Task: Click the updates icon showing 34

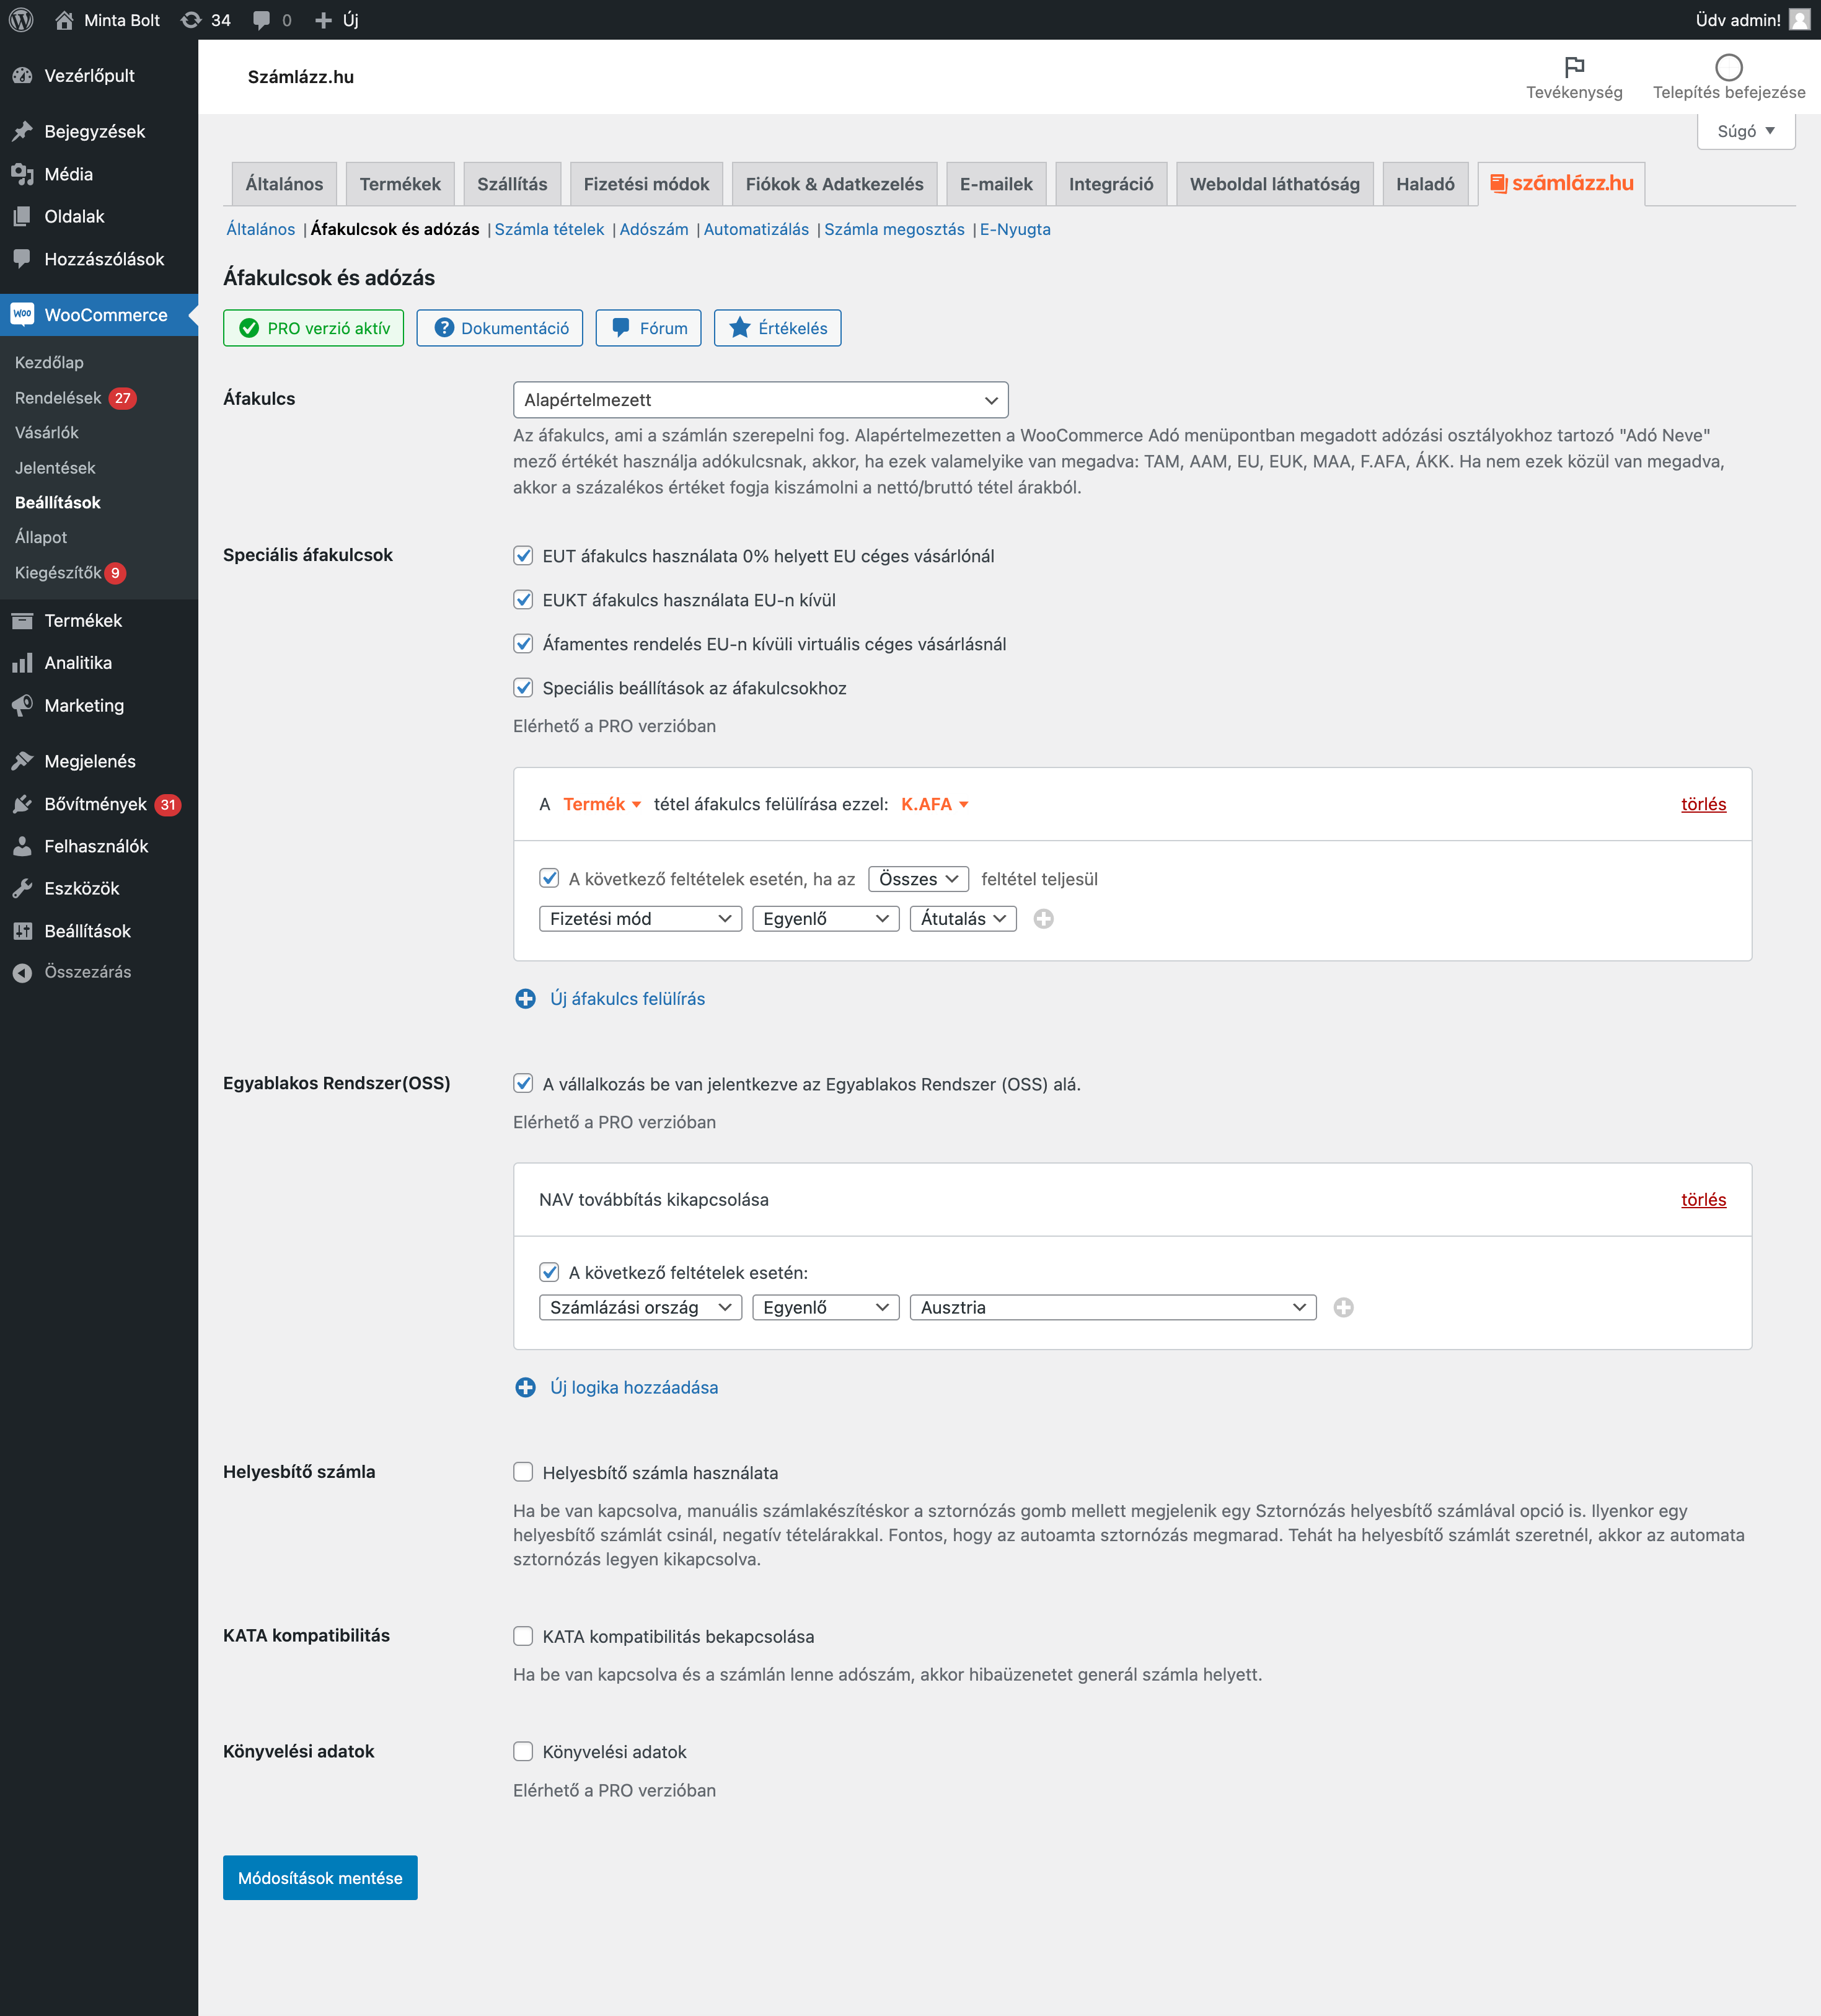Action: [191, 20]
